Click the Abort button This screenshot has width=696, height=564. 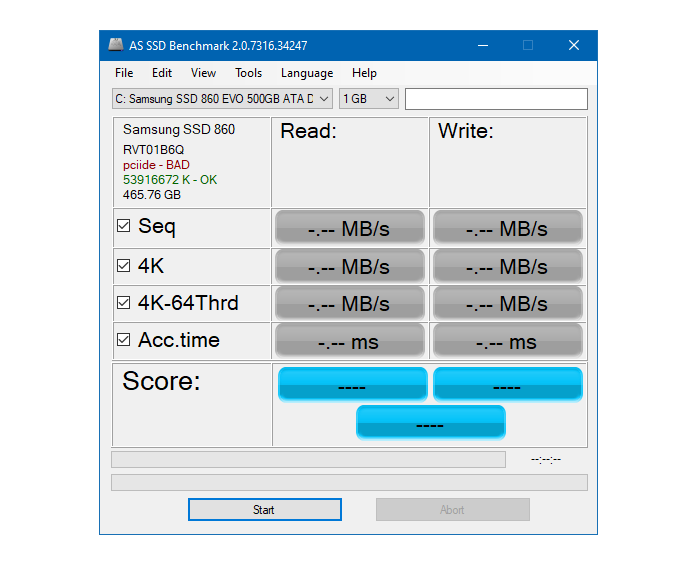pos(453,509)
